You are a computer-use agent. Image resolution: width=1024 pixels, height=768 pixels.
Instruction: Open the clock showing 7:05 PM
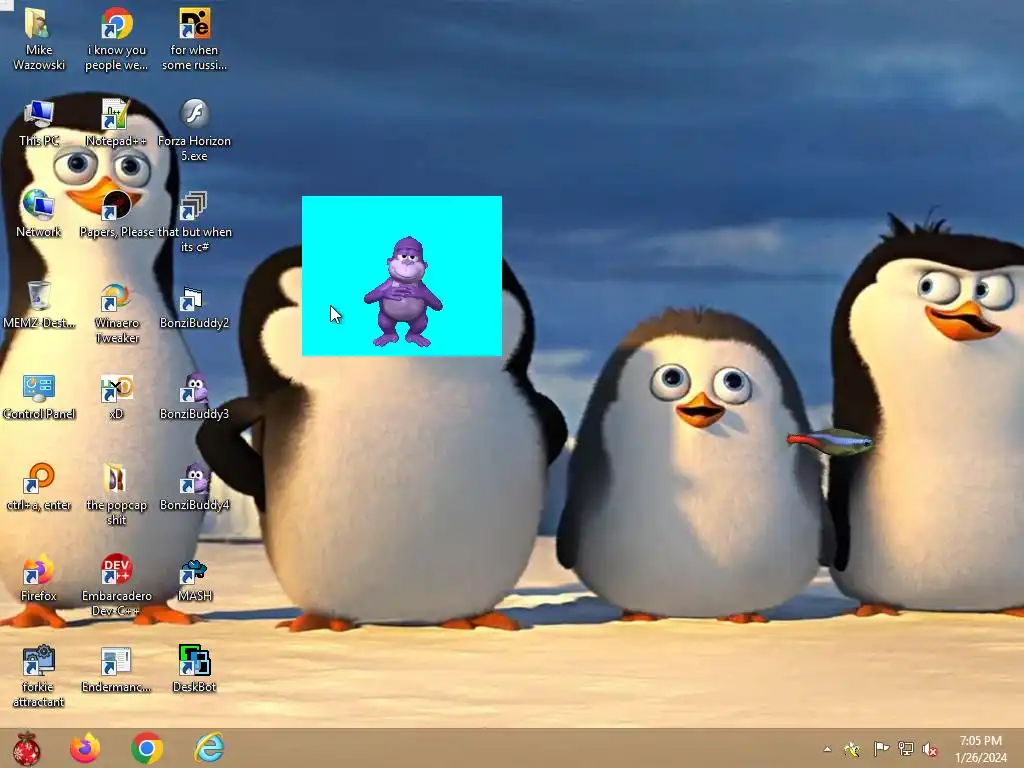[x=980, y=749]
